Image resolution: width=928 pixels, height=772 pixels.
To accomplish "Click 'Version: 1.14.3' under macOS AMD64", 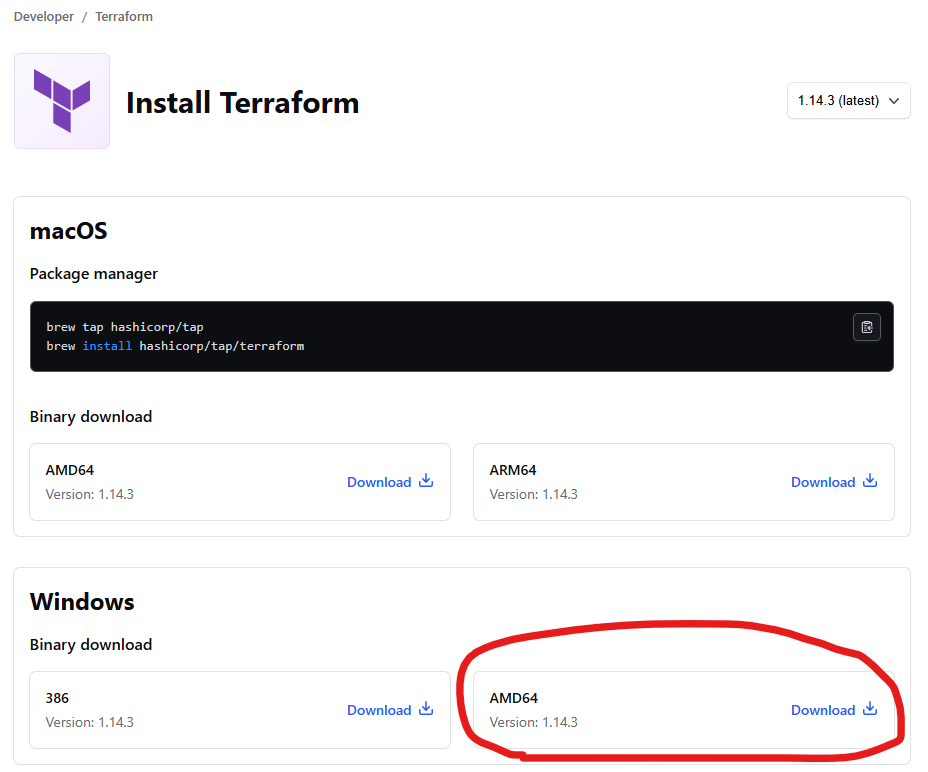I will (x=89, y=494).
